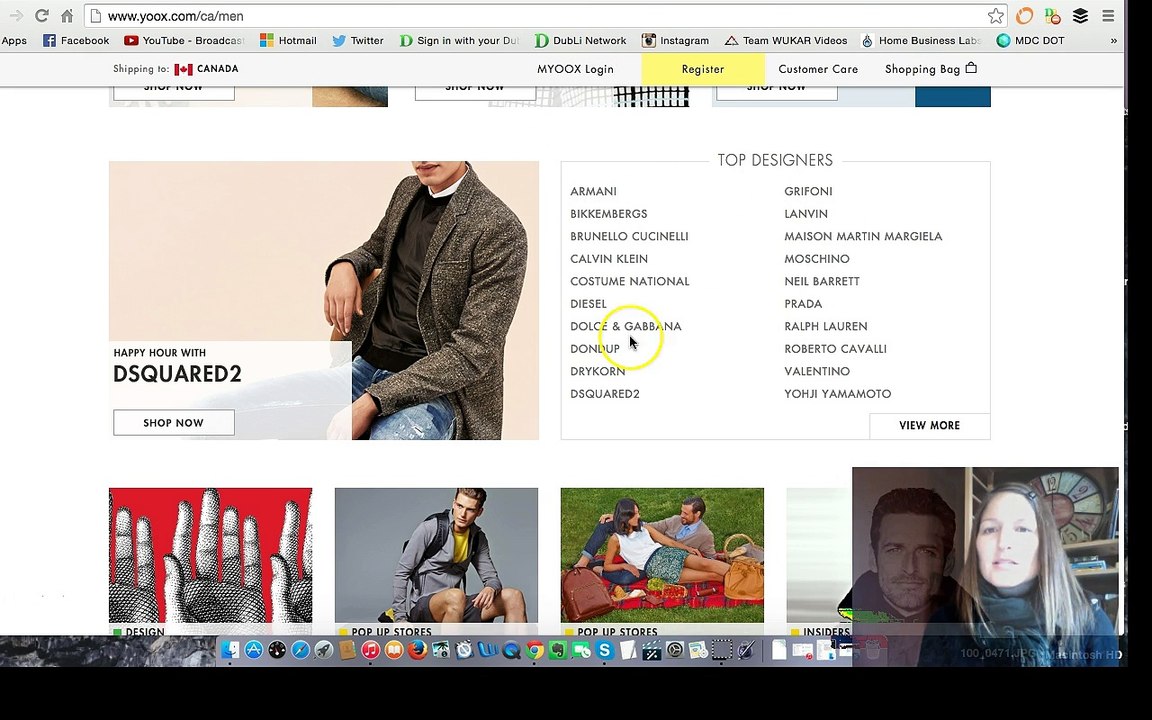Show hidden bookmarks with the double chevron
Screen dimensions: 1152x720
click(x=1114, y=40)
